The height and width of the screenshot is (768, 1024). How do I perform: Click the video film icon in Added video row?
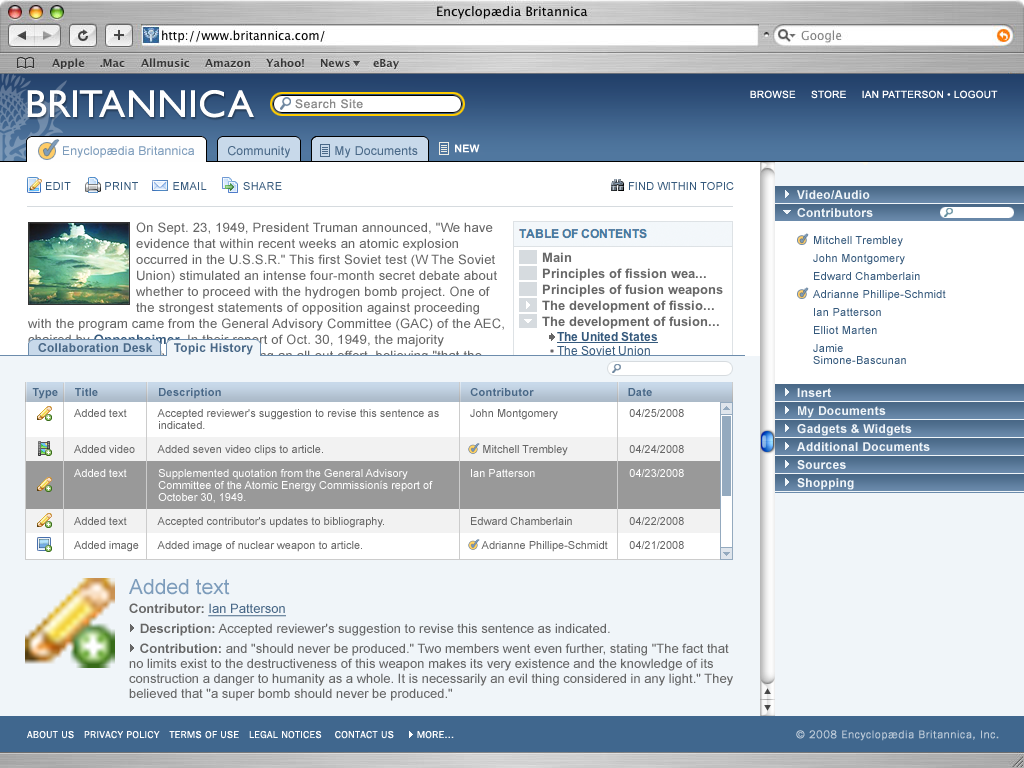(44, 449)
